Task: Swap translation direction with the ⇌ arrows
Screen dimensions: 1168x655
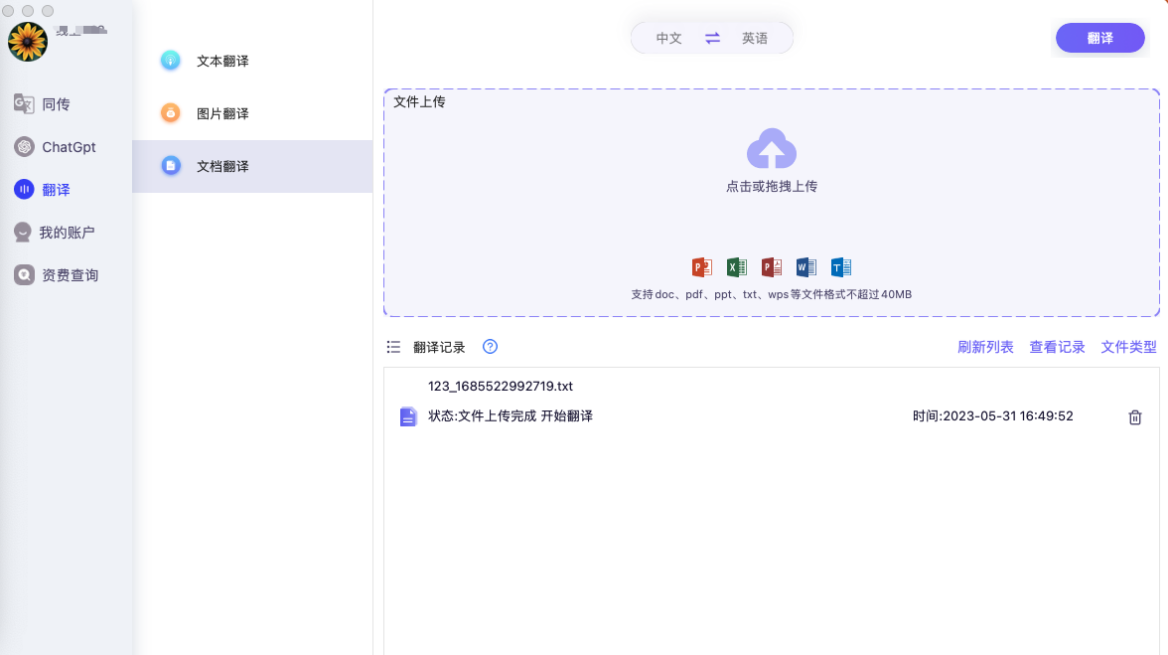Action: click(711, 37)
